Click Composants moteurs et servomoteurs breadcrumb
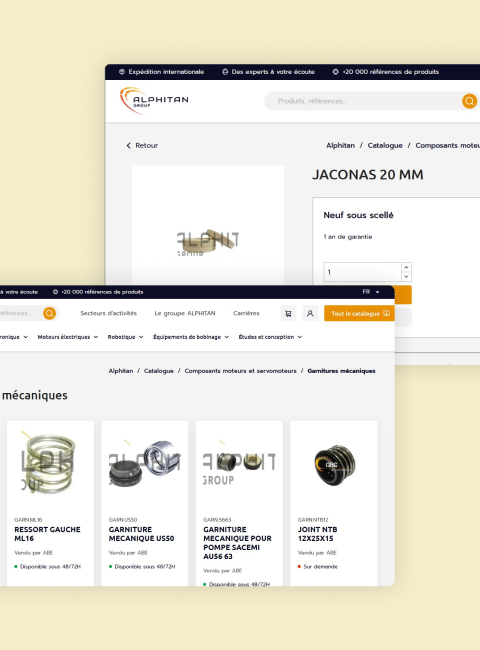480x650 pixels. click(240, 371)
